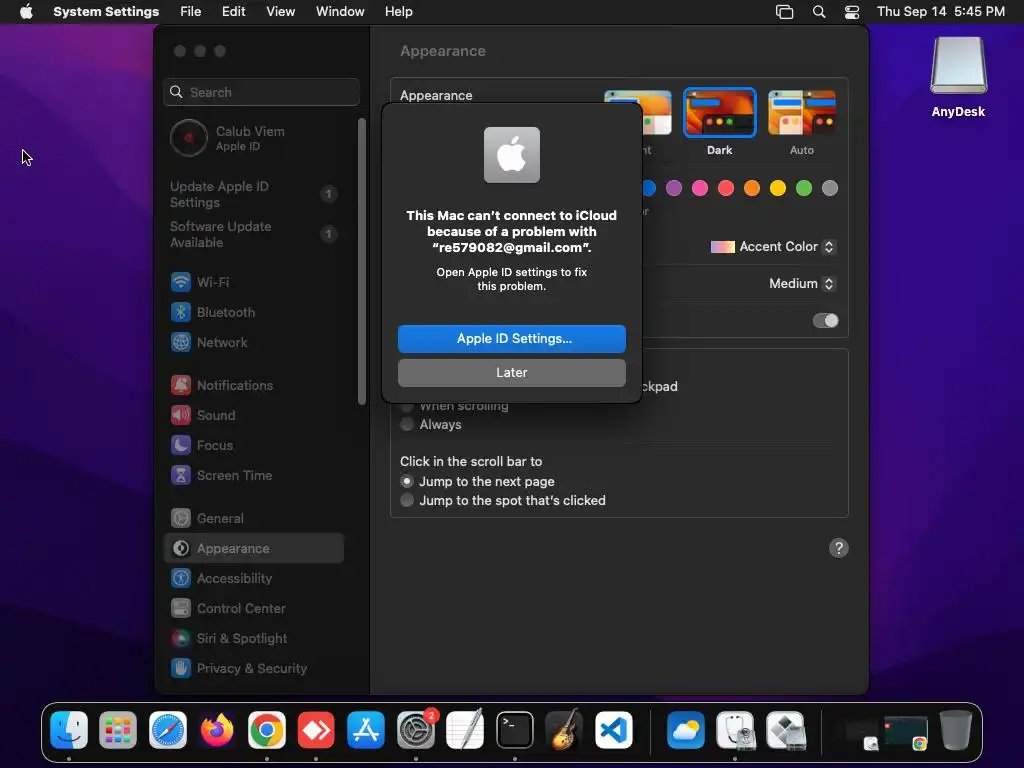Click the Sound speaker icon
Screen dimensions: 1024x768
point(181,415)
